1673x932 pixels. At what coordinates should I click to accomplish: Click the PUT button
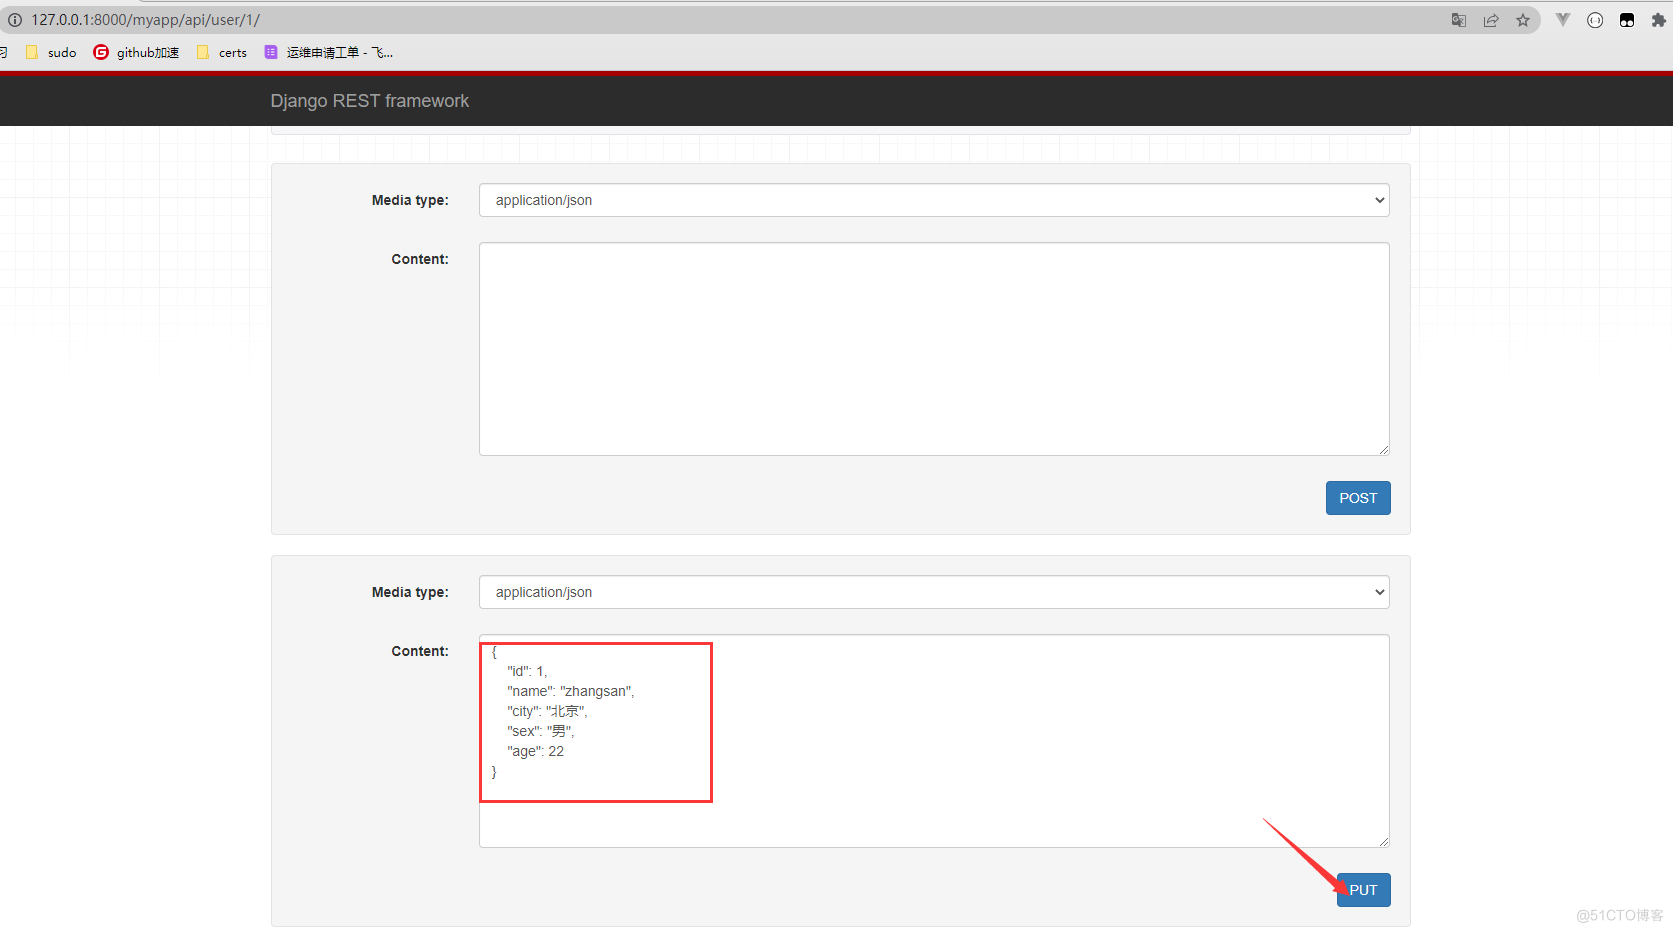click(1364, 890)
